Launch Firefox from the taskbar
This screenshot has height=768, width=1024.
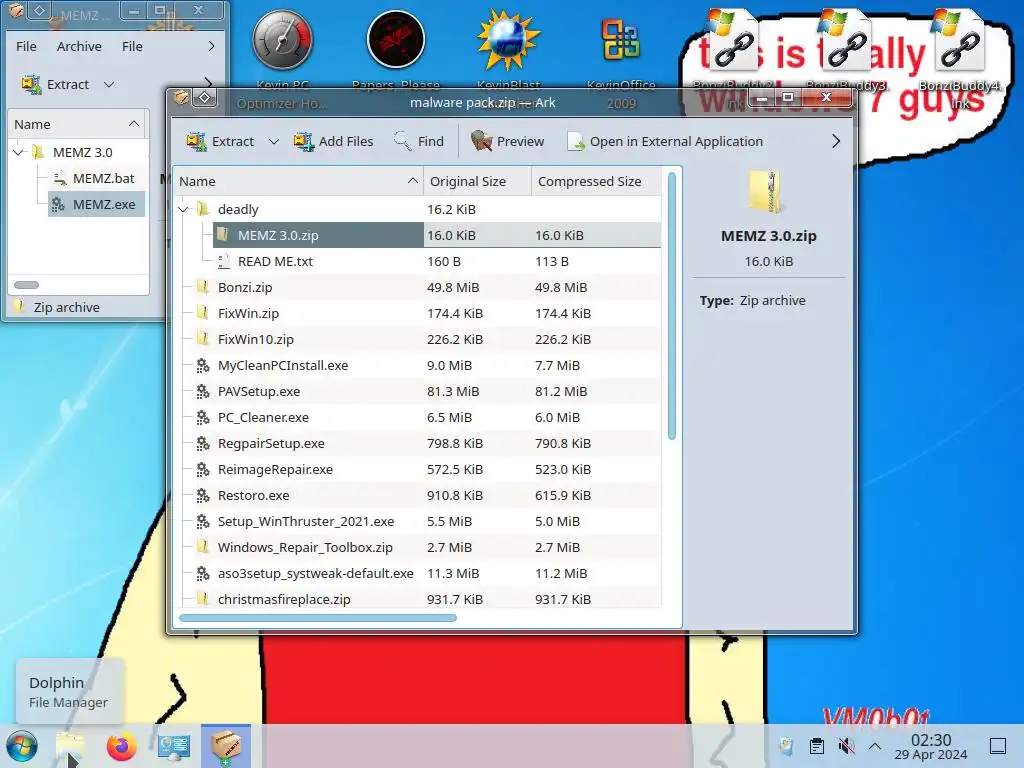(x=122, y=746)
